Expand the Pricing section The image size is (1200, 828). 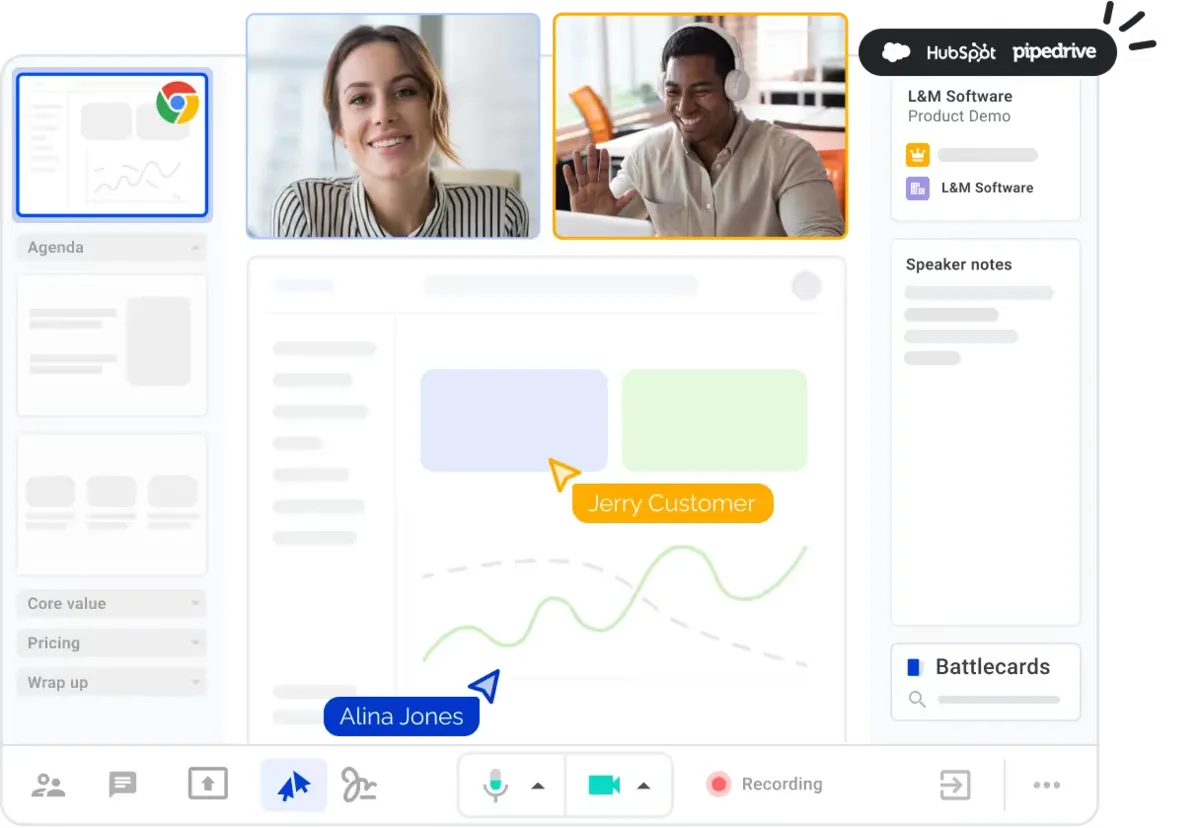(112, 643)
